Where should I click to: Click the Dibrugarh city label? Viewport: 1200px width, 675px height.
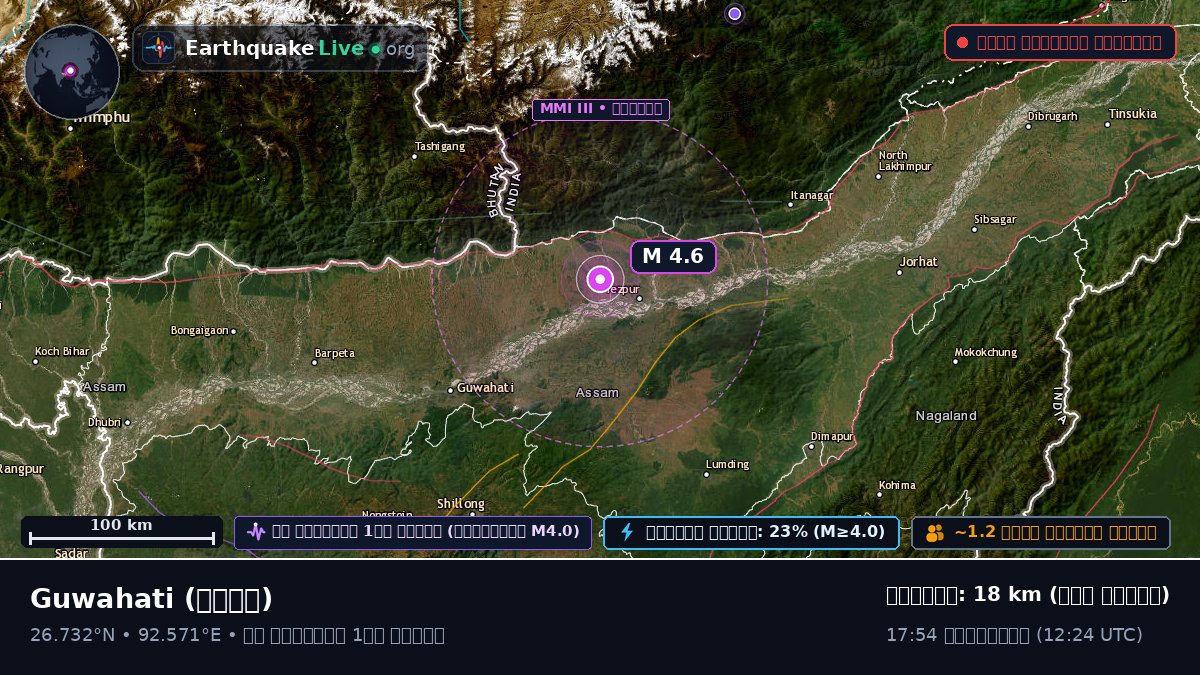1052,116
